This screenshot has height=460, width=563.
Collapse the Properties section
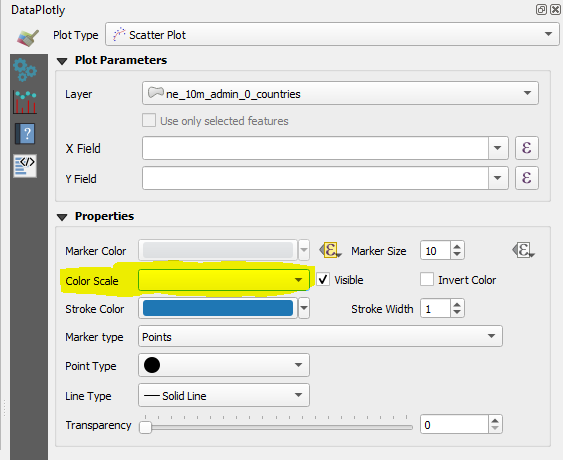pyautogui.click(x=62, y=217)
